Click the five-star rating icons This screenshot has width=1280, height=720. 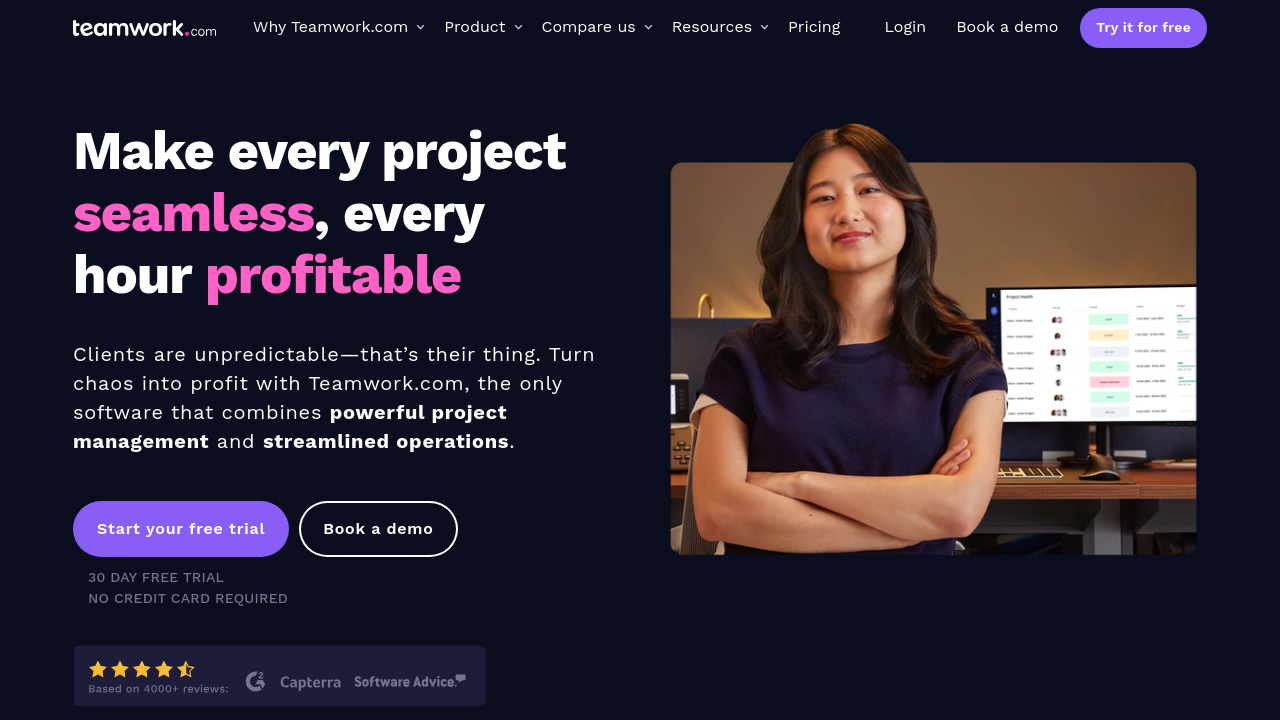142,669
